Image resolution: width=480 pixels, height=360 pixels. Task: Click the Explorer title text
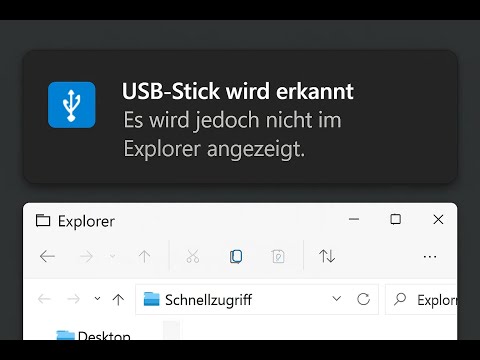coord(86,221)
